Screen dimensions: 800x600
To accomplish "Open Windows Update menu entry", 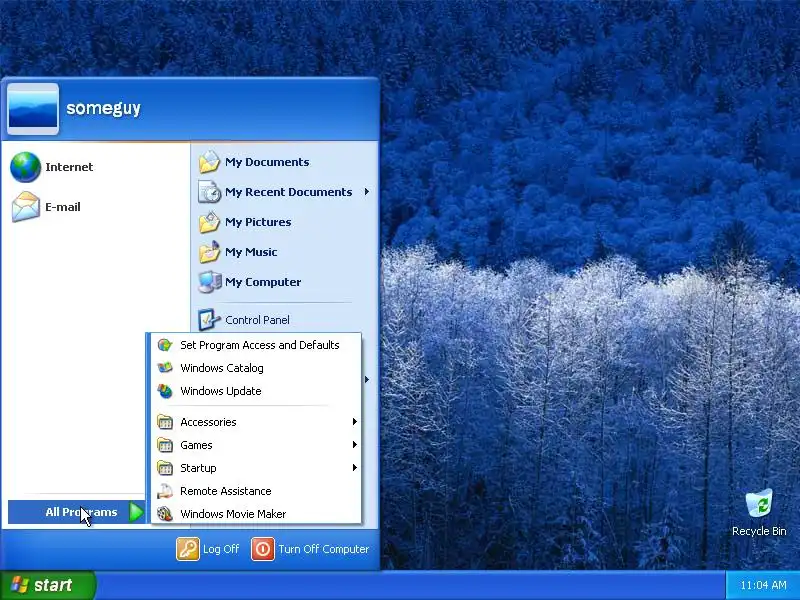I will pyautogui.click(x=256, y=391).
